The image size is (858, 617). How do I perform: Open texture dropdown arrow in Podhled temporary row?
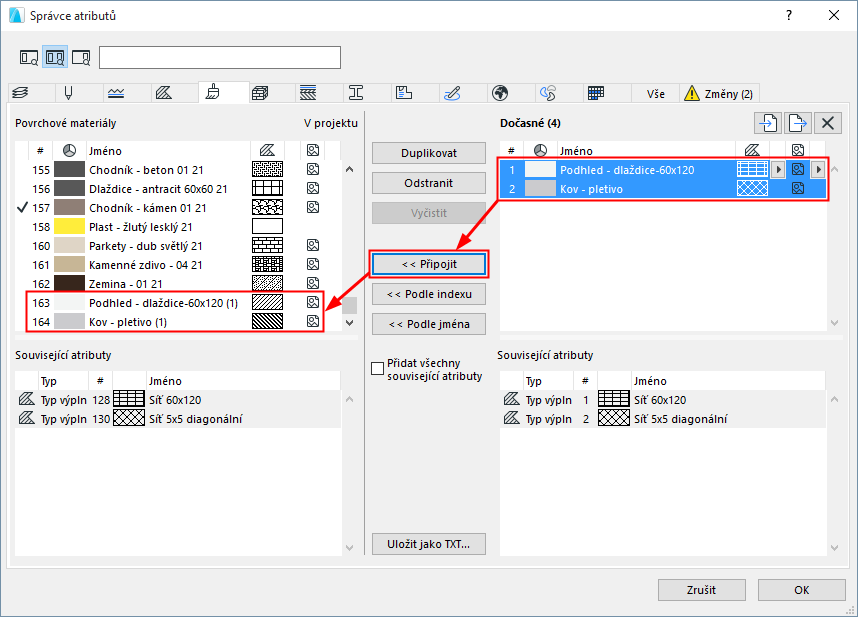point(818,170)
